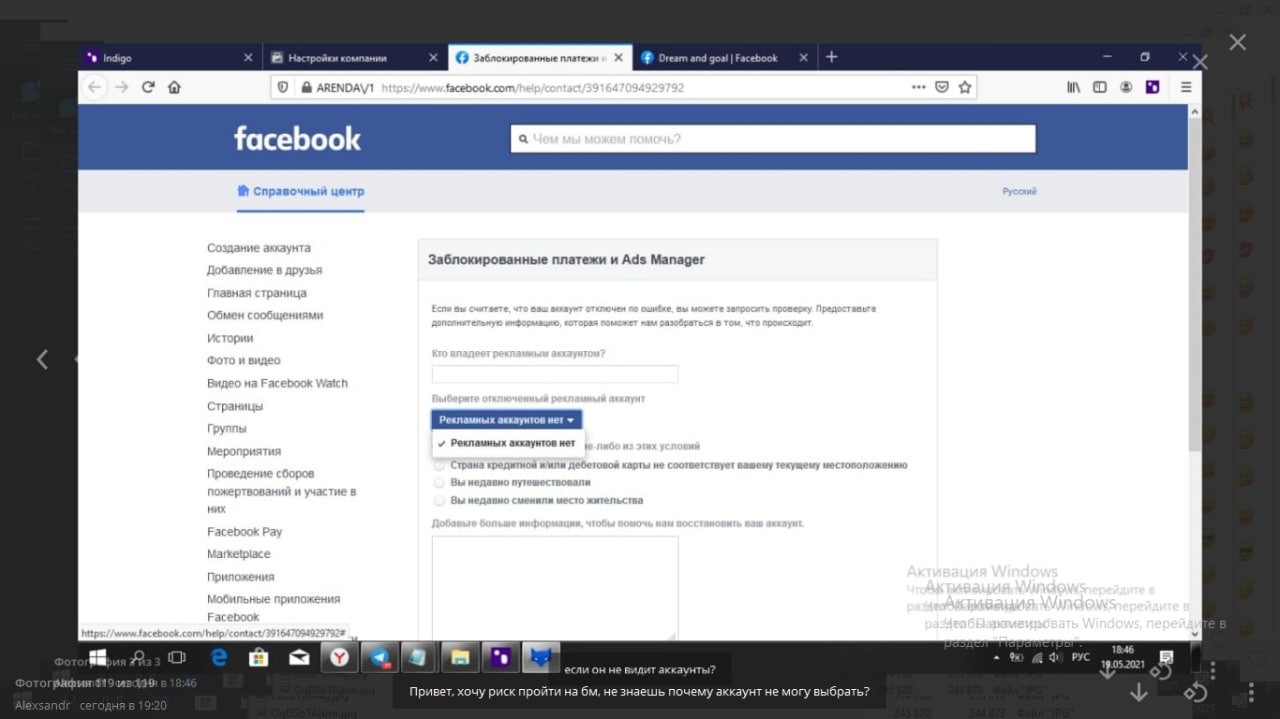1280x719 pixels.
Task: Click the Firefox forward arrow
Action: pos(121,87)
